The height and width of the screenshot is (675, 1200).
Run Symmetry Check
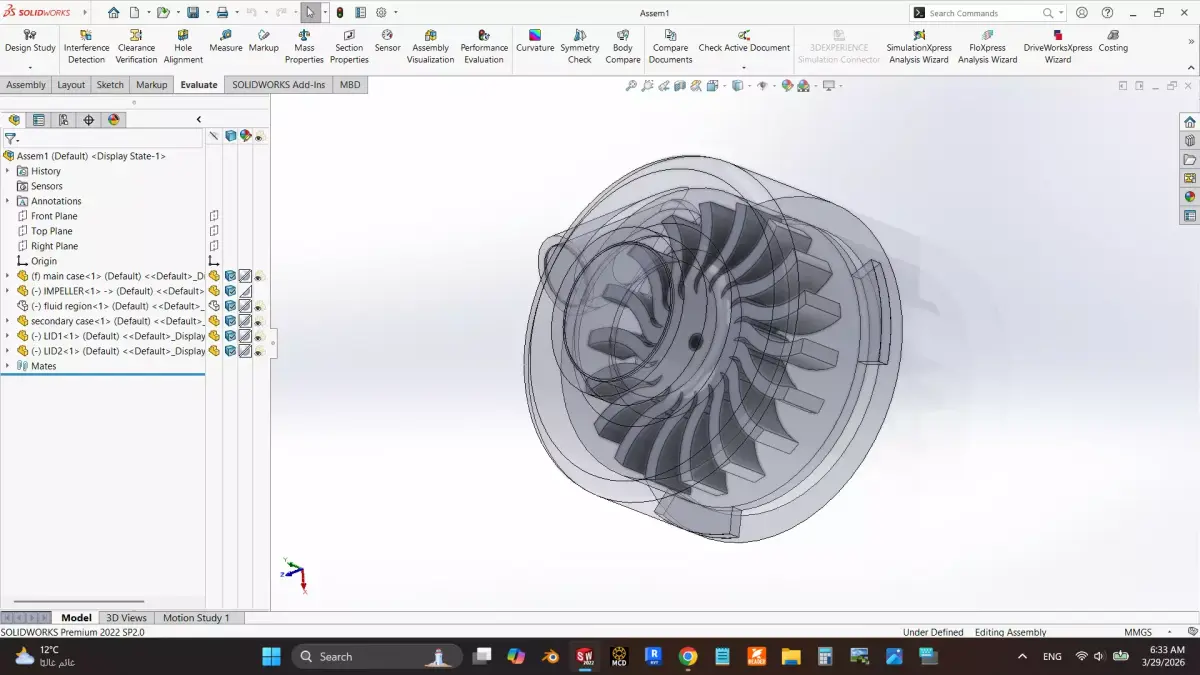point(580,46)
